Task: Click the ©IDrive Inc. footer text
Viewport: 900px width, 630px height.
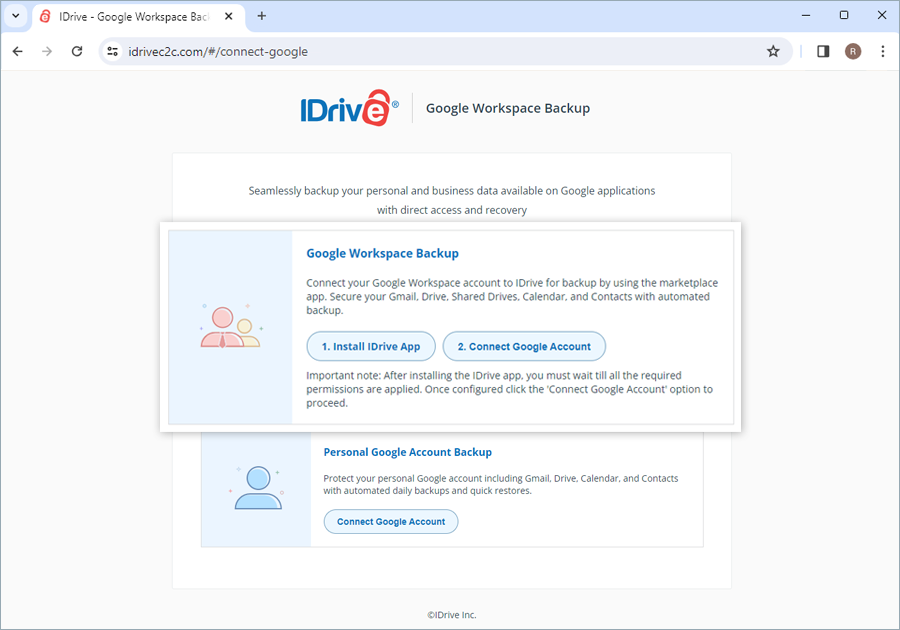Action: pos(452,615)
